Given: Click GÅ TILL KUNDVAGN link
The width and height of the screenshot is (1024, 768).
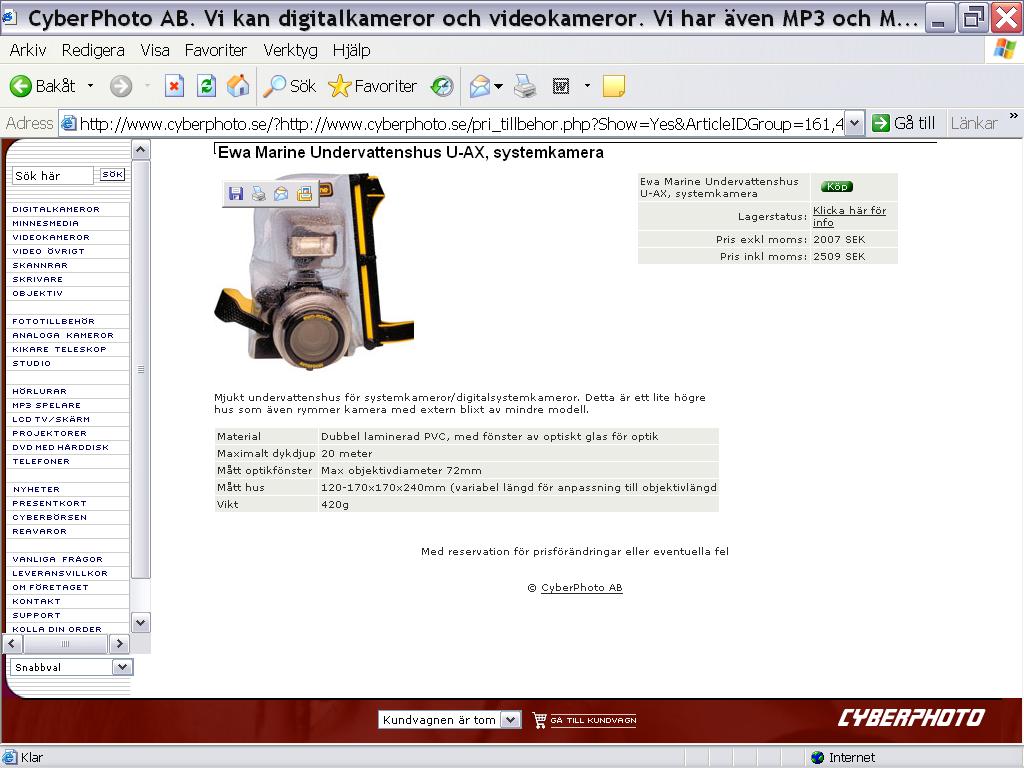Looking at the screenshot, I should coord(593,720).
